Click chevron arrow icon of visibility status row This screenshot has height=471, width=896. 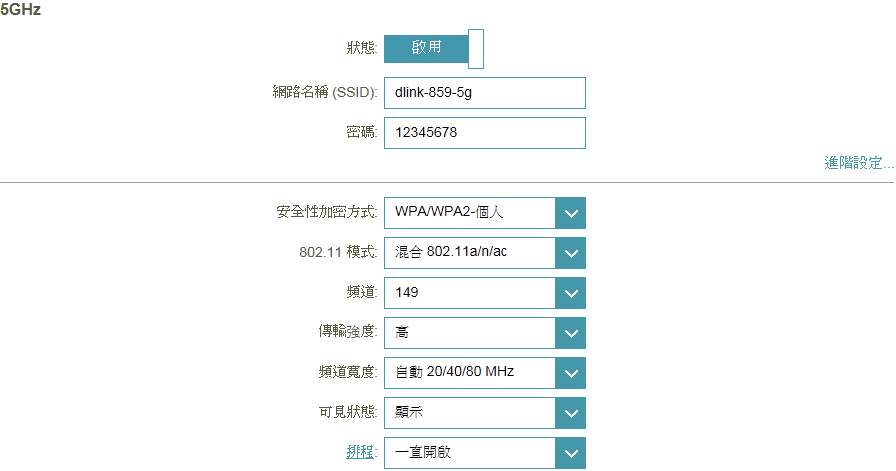point(570,413)
